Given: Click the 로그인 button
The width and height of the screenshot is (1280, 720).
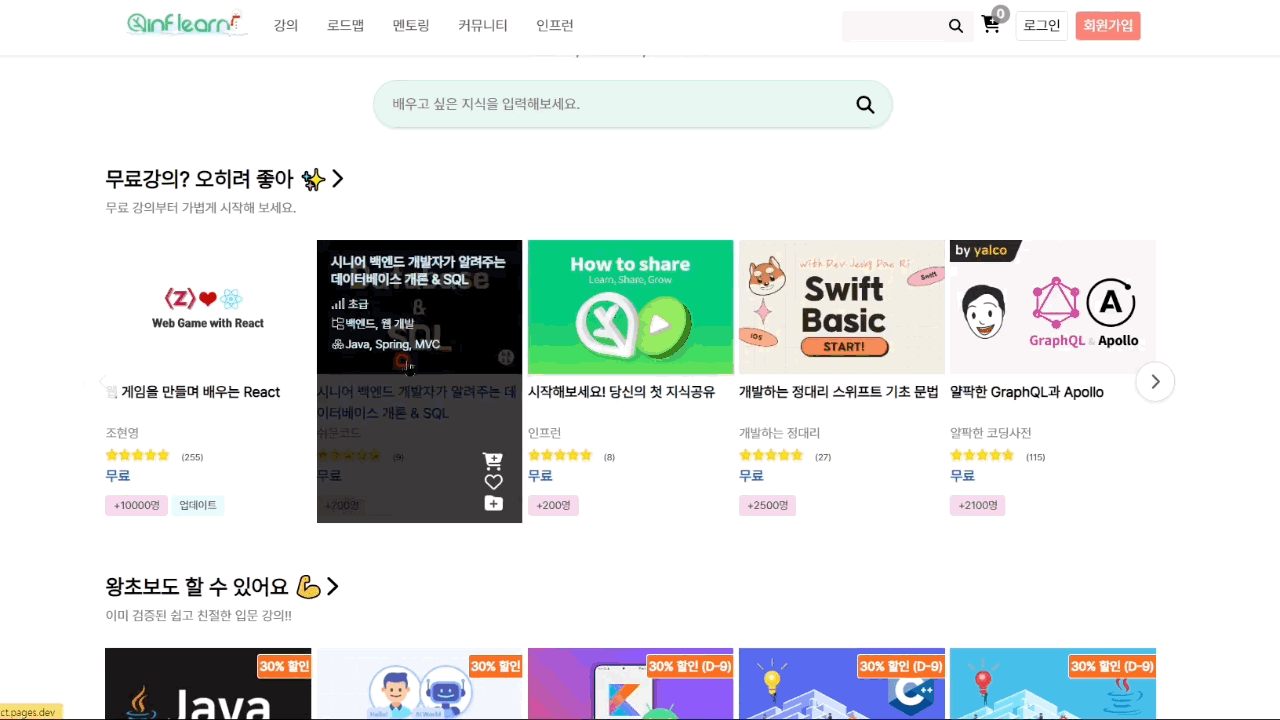Looking at the screenshot, I should (1041, 26).
